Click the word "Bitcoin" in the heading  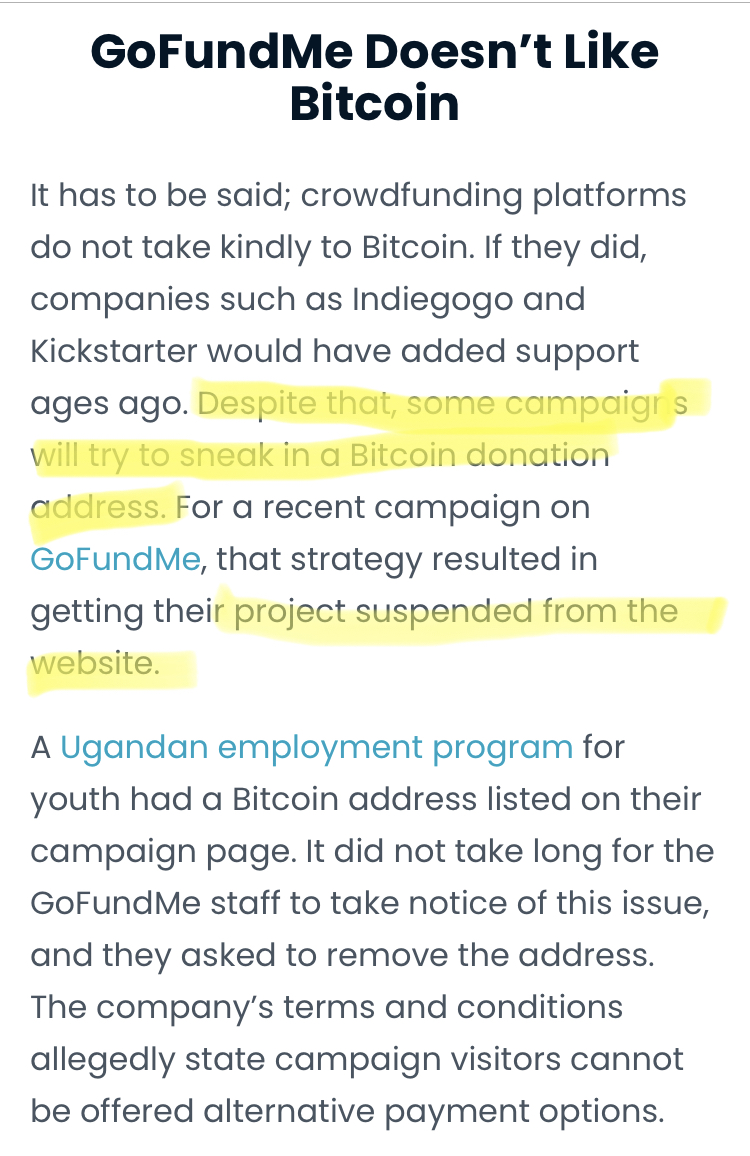[x=375, y=102]
